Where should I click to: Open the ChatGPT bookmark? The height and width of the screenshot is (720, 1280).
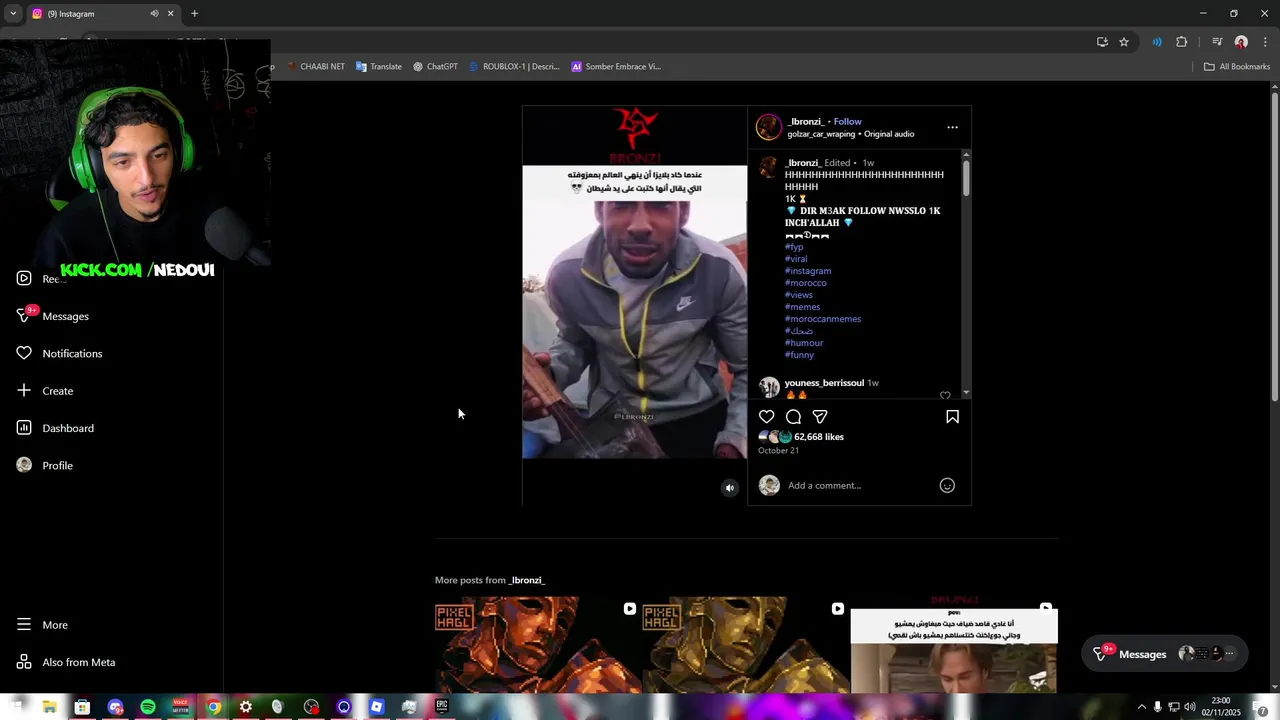click(x=435, y=66)
